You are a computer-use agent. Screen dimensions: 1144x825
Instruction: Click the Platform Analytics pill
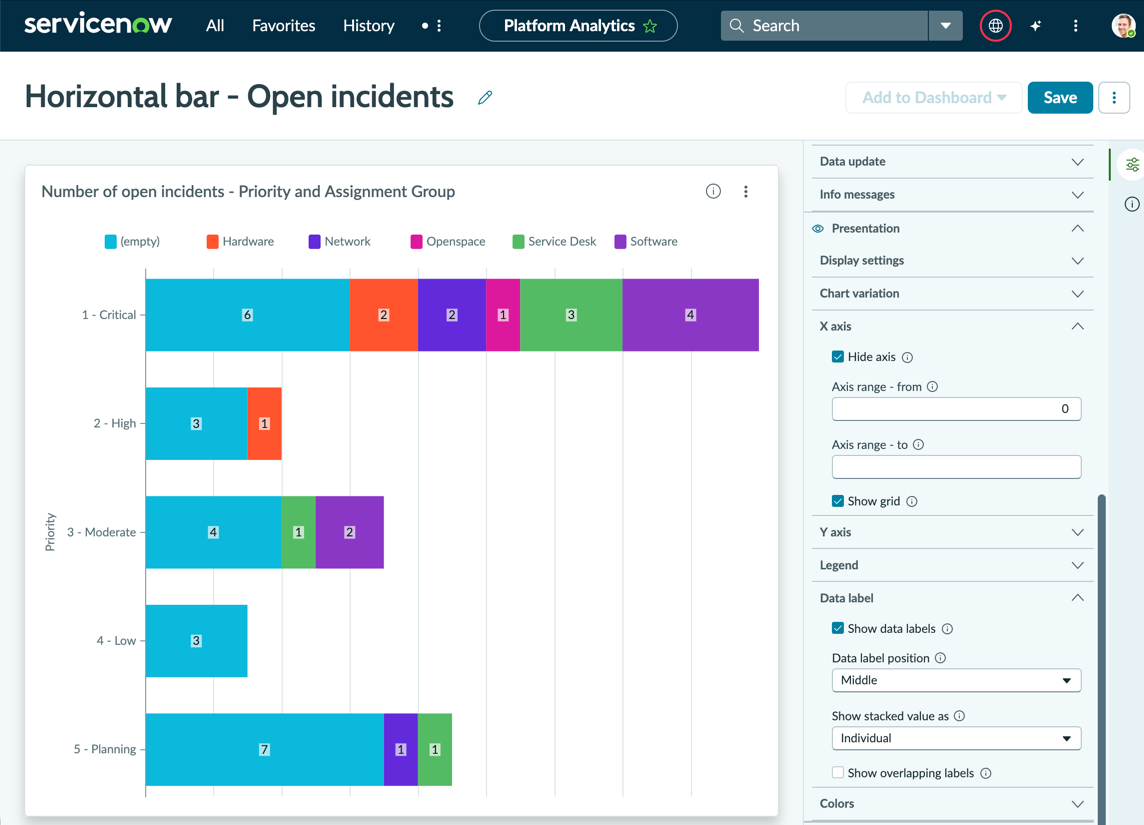click(x=578, y=26)
